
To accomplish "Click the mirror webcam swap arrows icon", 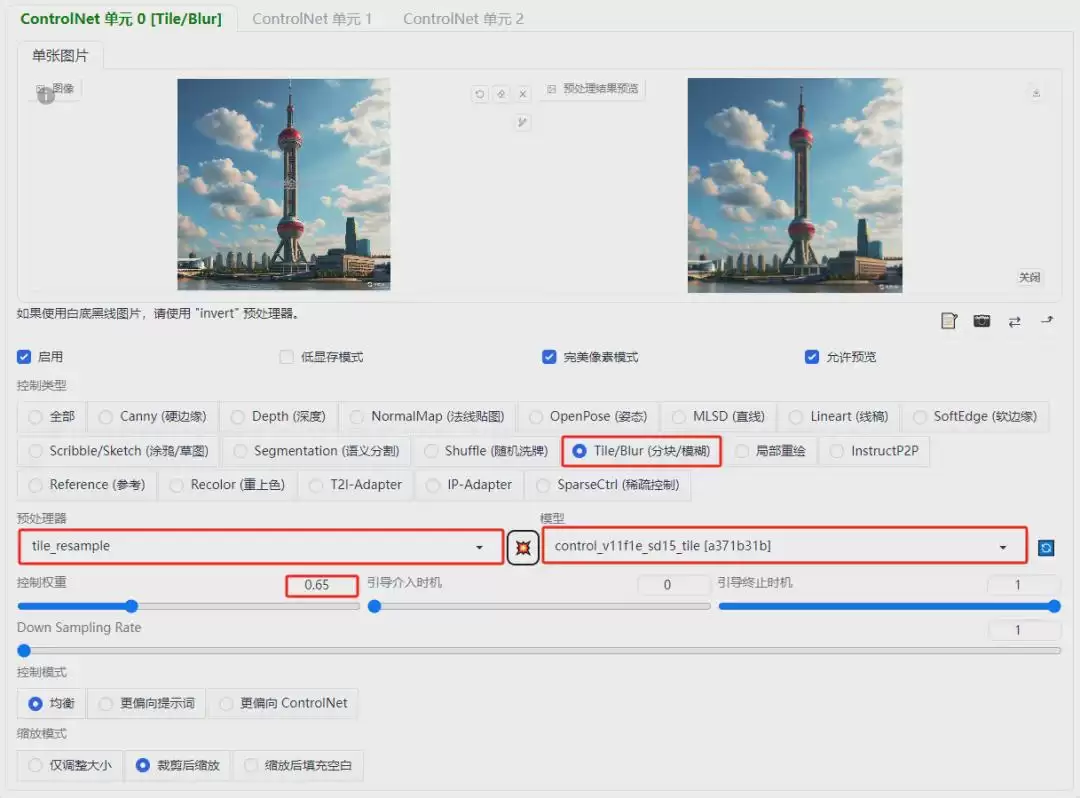I will (1015, 322).
